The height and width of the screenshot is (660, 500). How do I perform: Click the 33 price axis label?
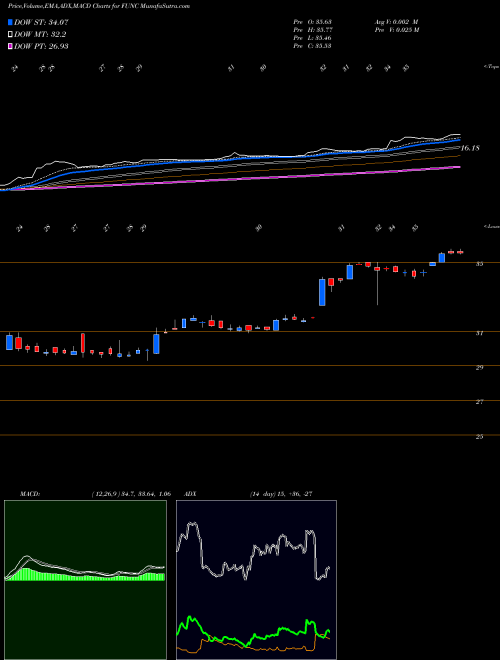click(479, 264)
